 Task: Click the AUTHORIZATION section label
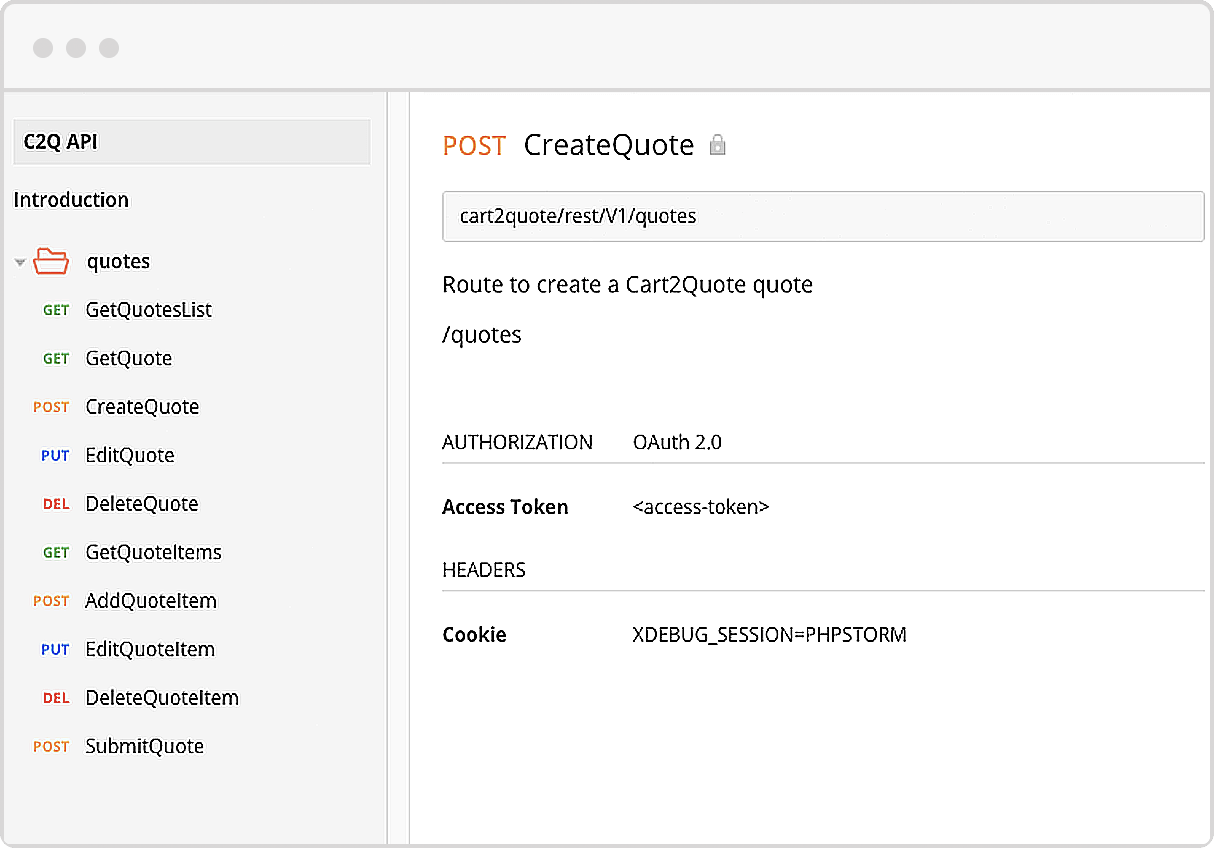(x=517, y=442)
